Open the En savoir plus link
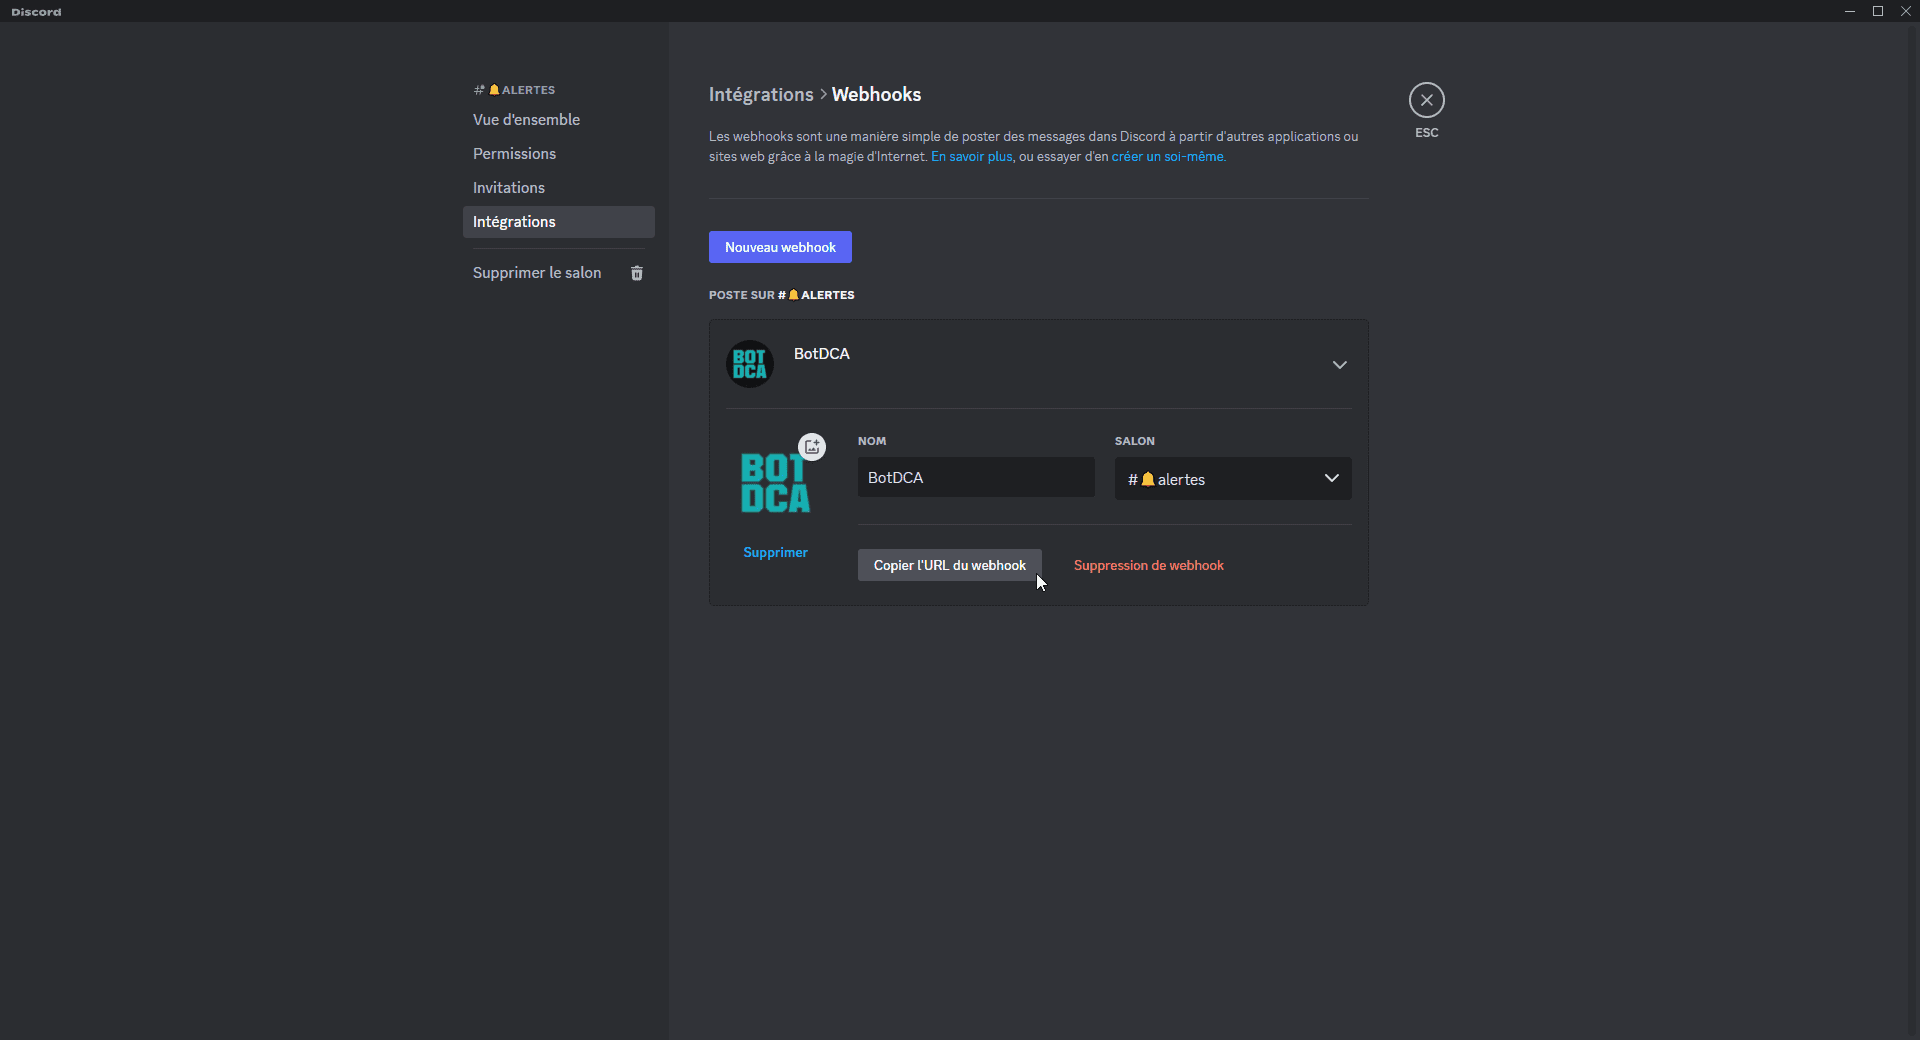This screenshot has width=1920, height=1040. [x=971, y=157]
